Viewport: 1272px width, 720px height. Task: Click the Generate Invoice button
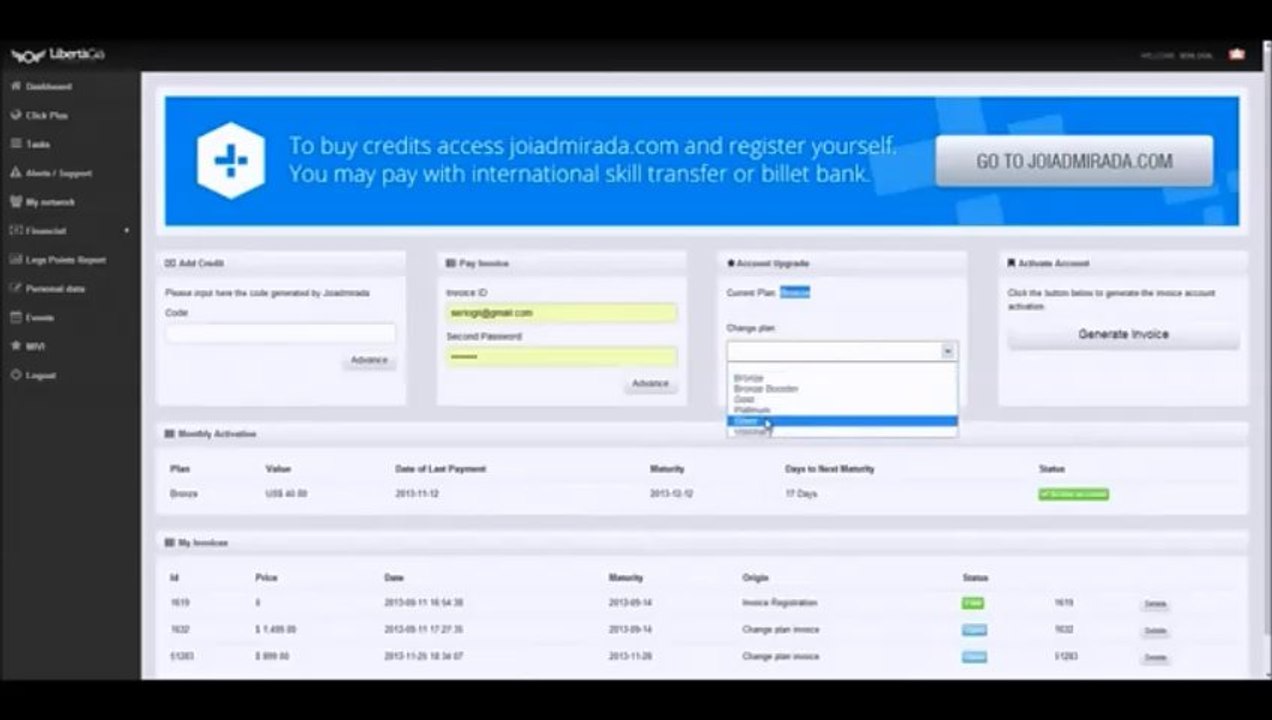1123,335
